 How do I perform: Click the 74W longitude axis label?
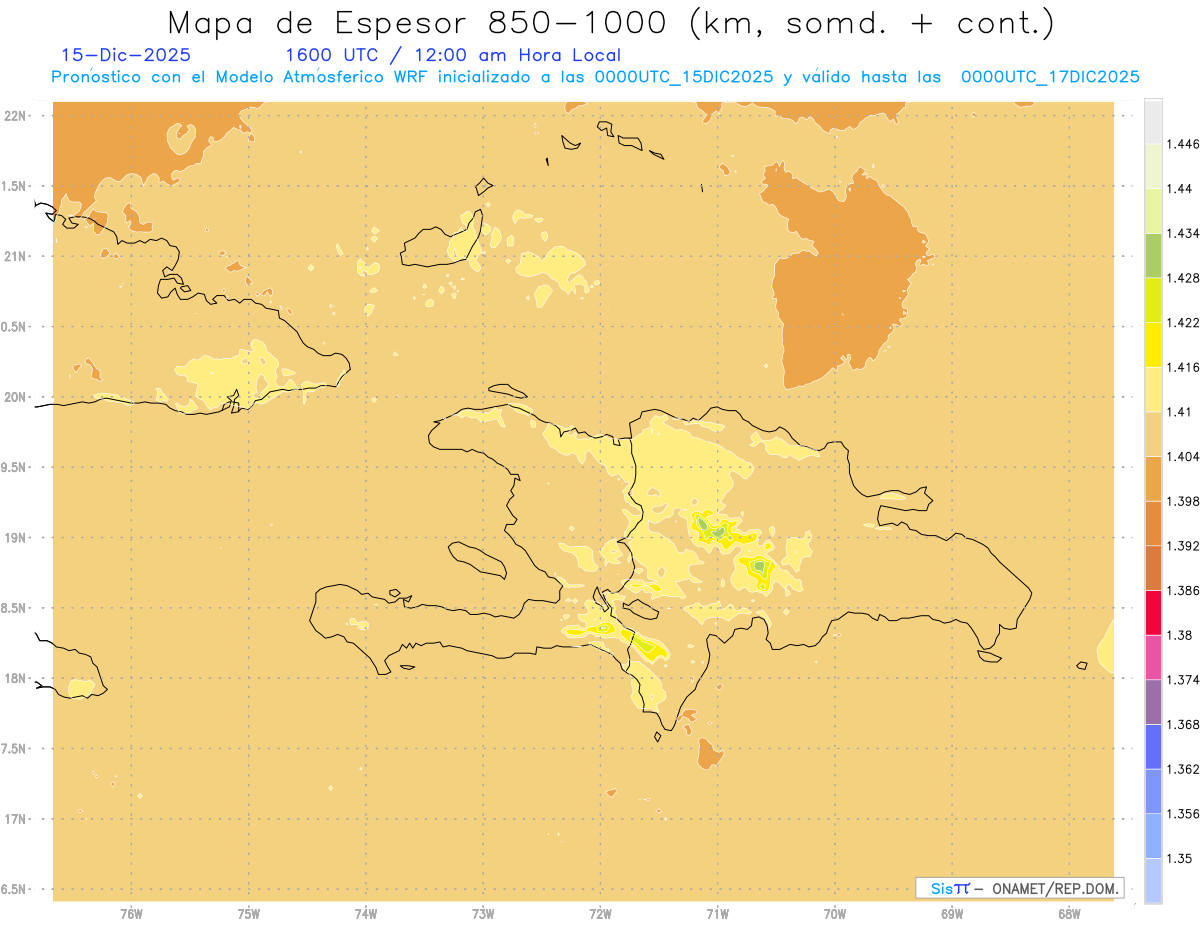pyautogui.click(x=365, y=914)
